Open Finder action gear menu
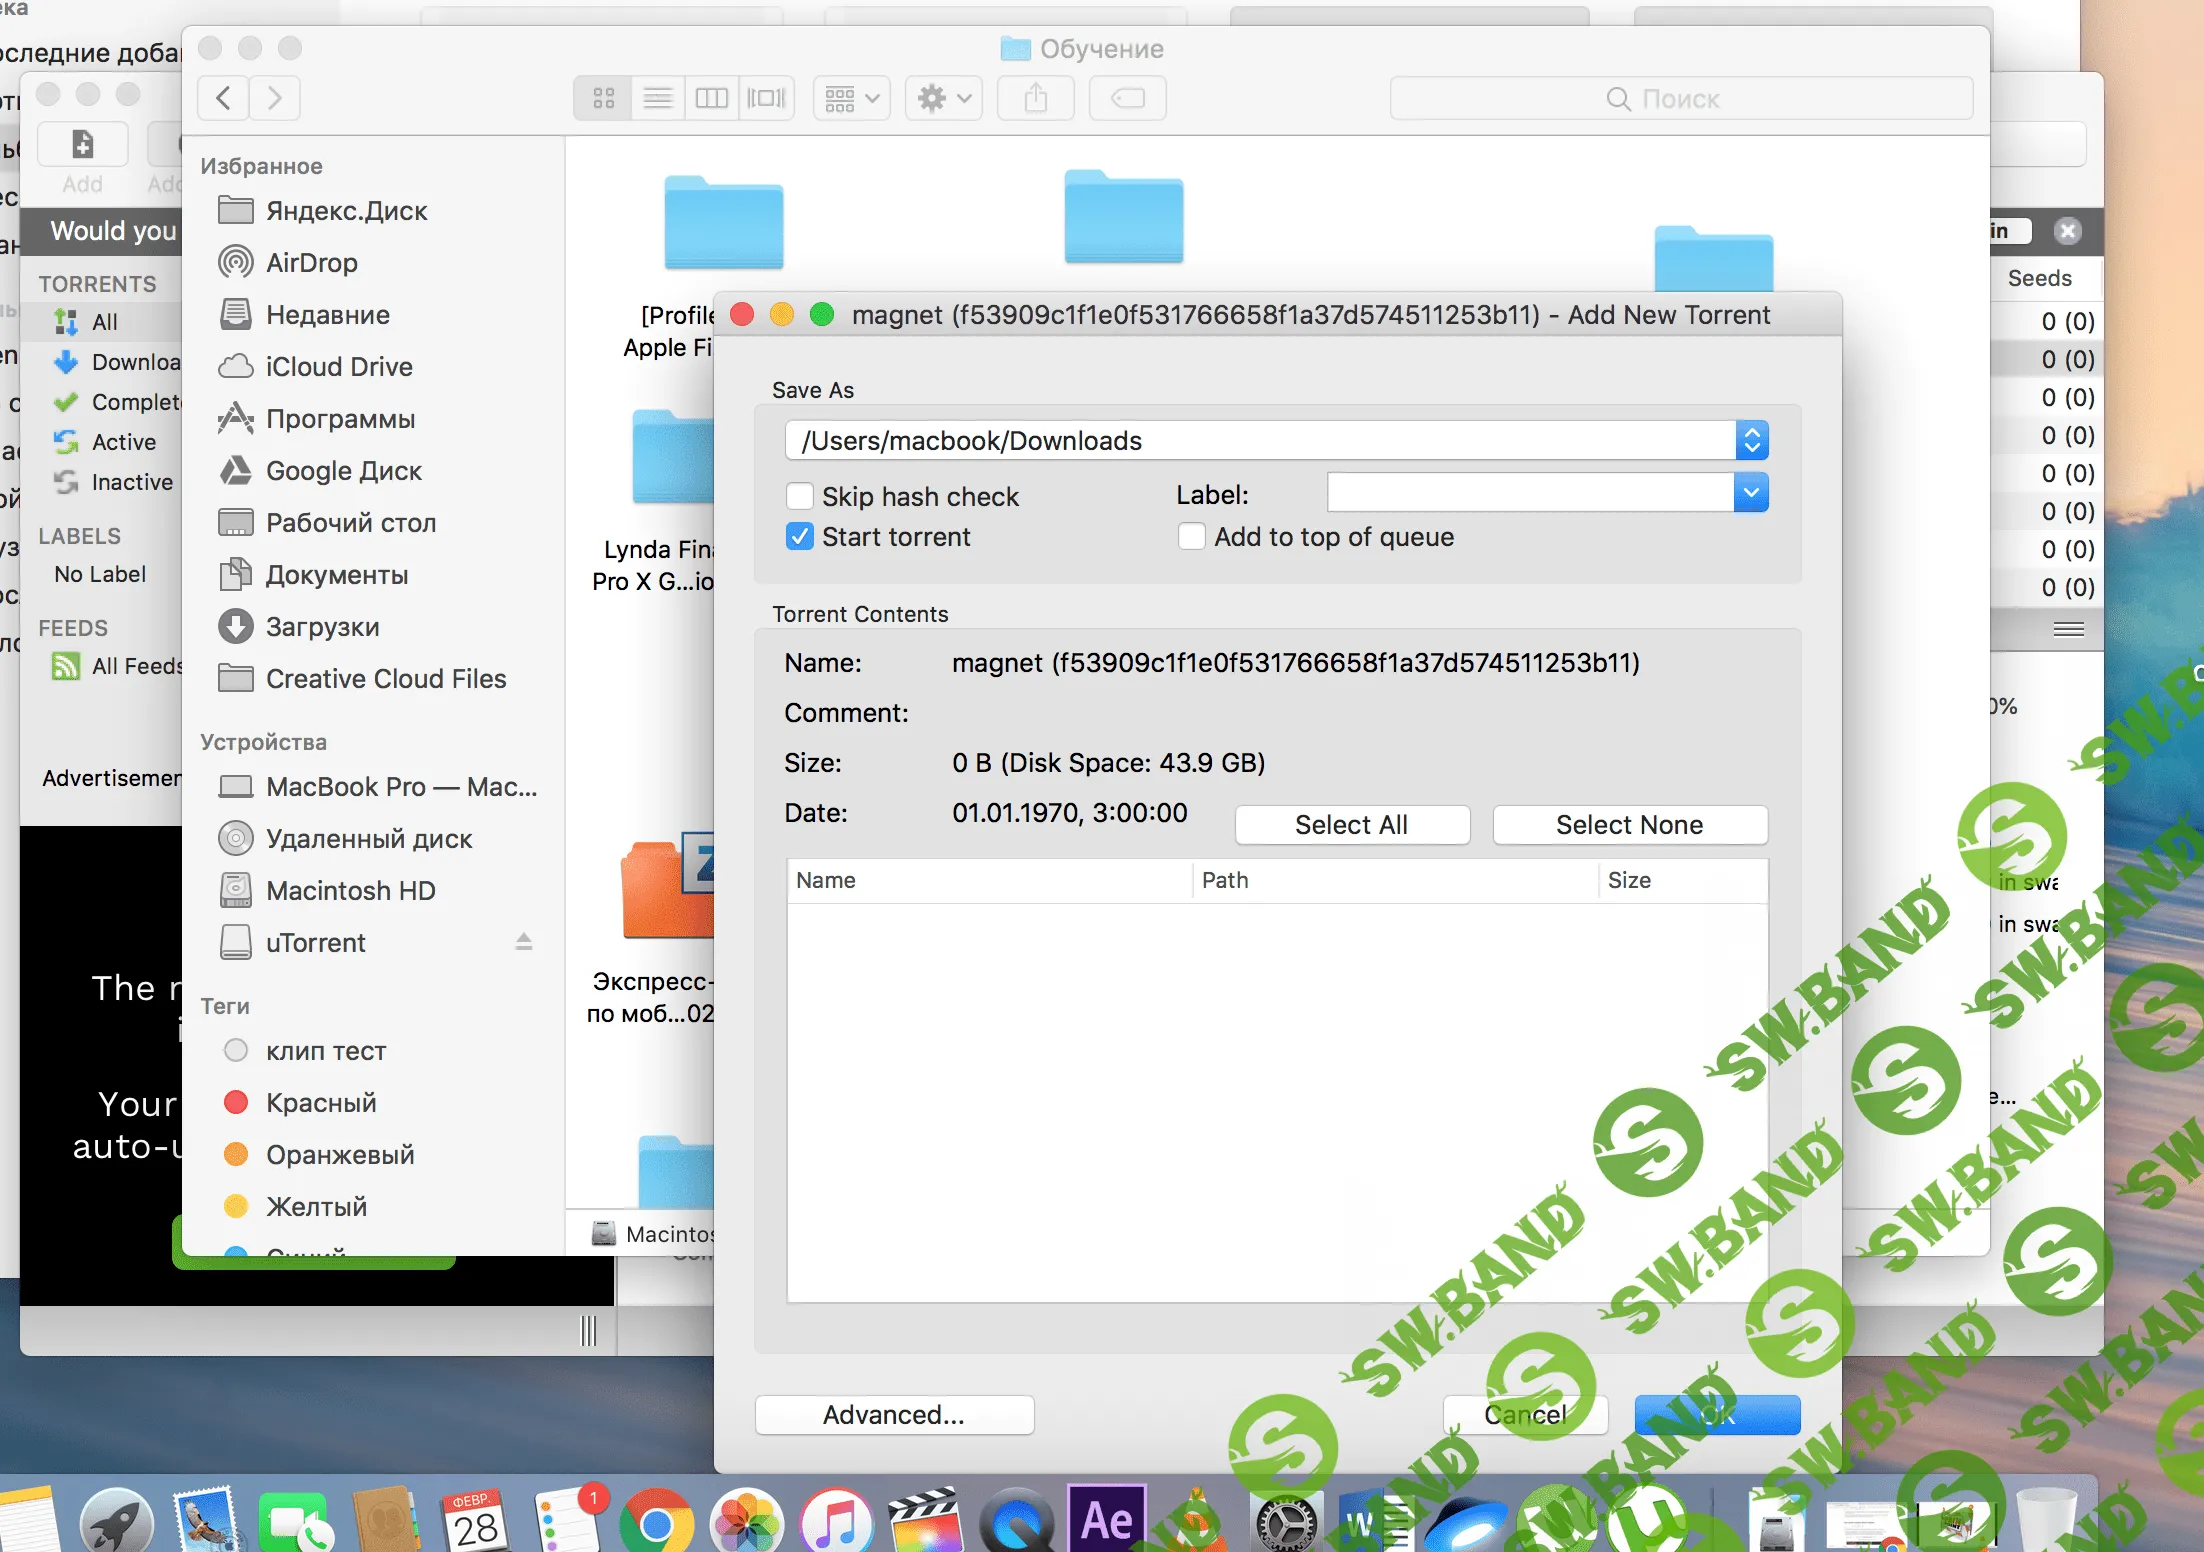 tap(943, 98)
